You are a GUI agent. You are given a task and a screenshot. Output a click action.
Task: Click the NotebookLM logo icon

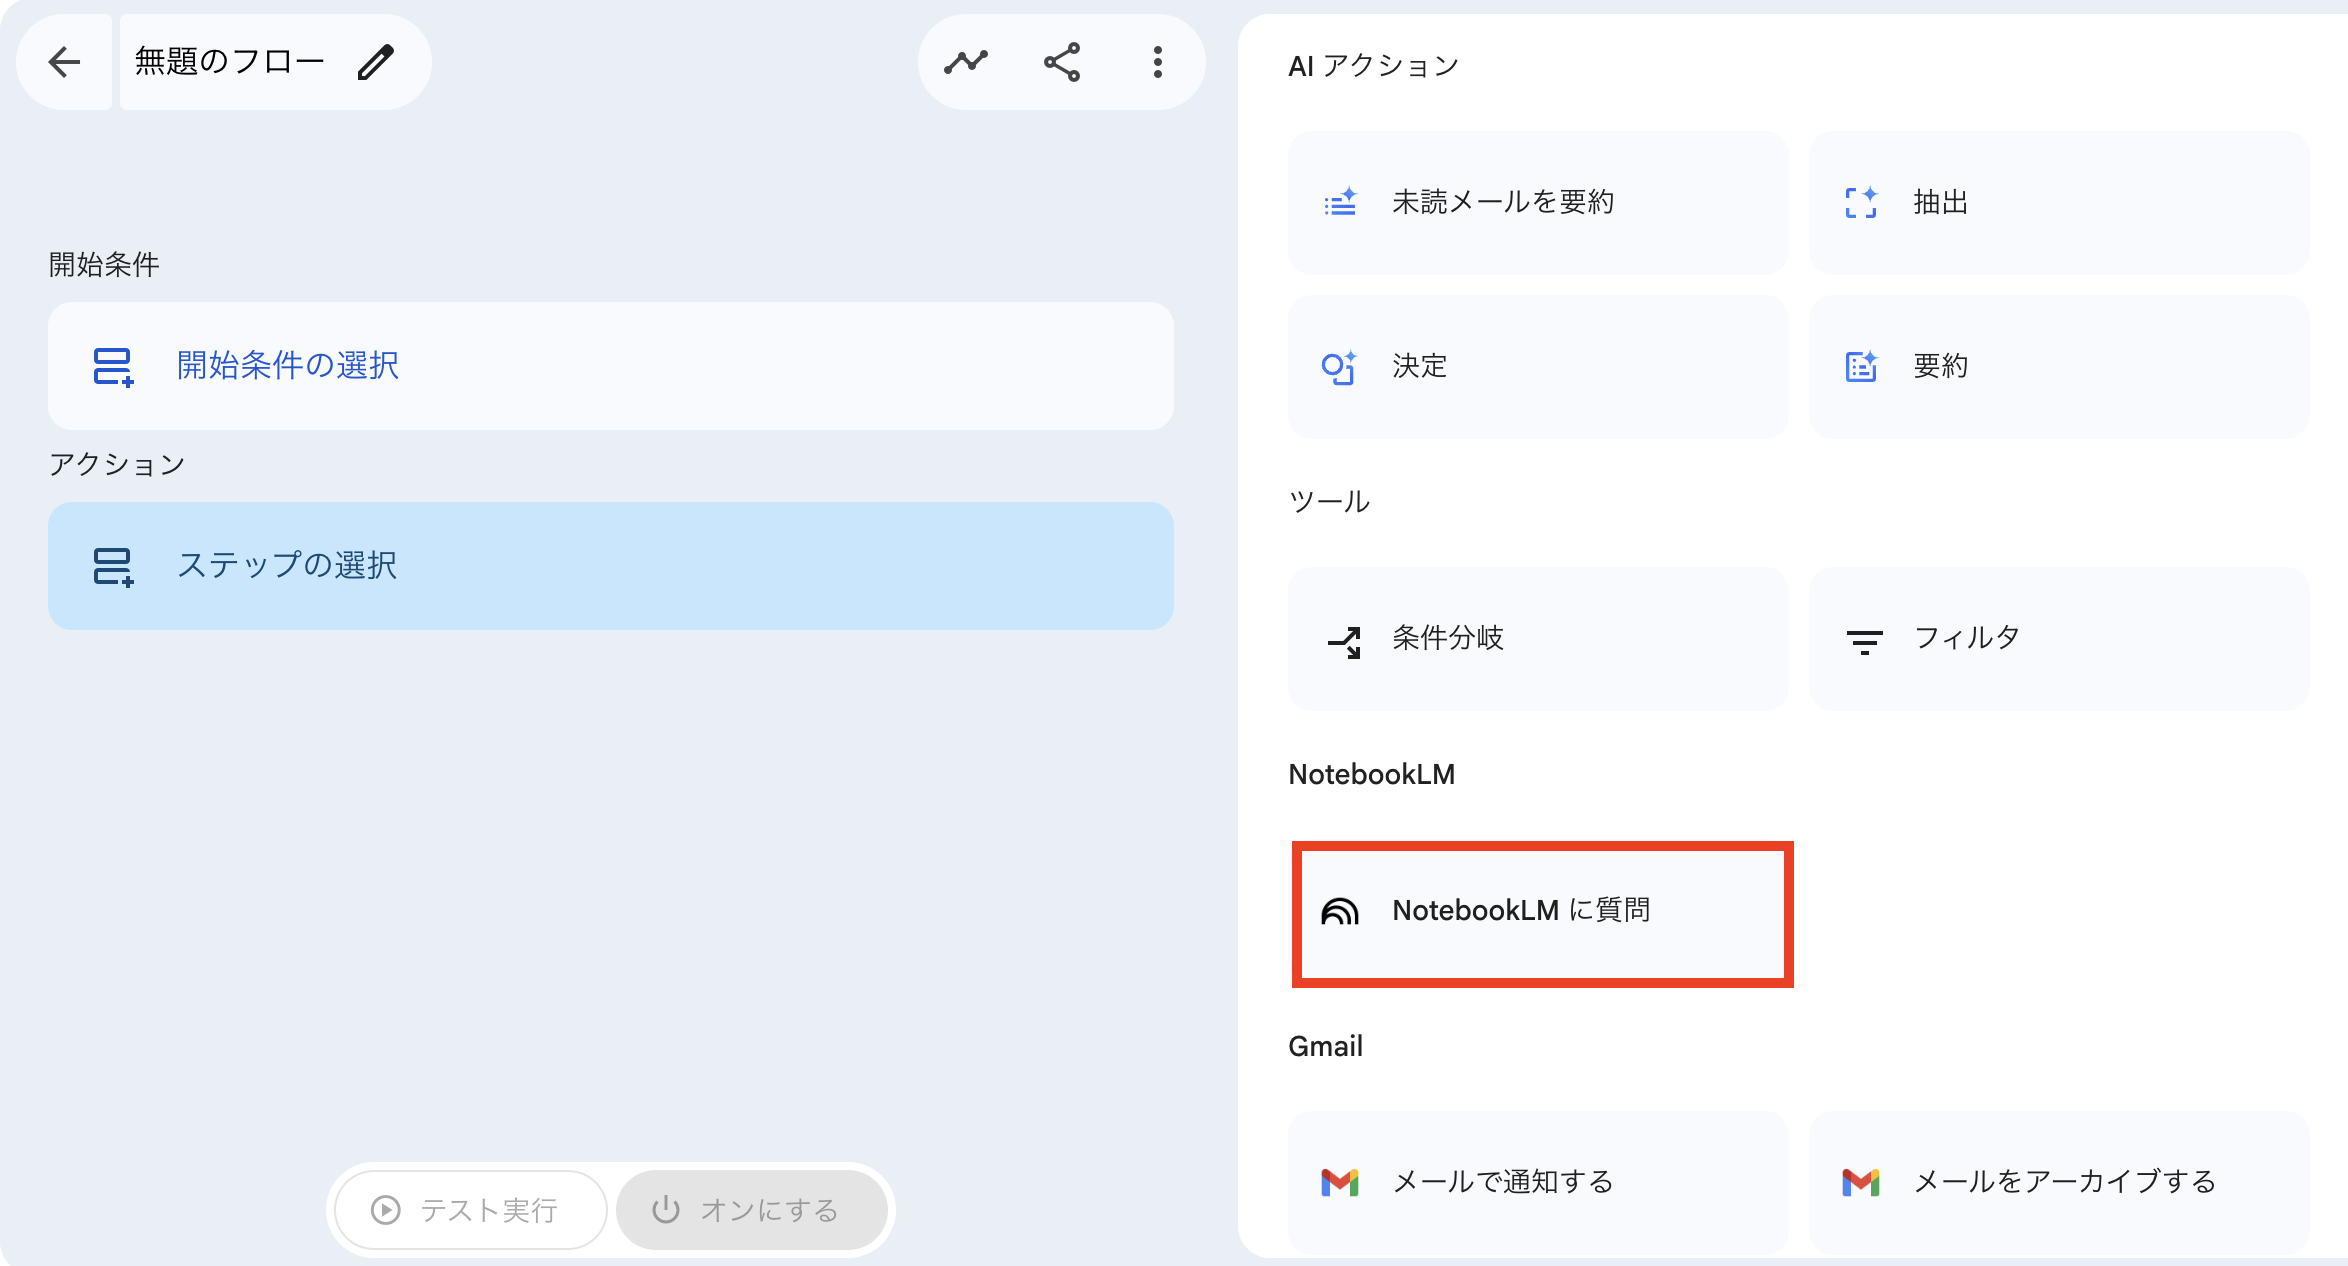pos(1340,911)
